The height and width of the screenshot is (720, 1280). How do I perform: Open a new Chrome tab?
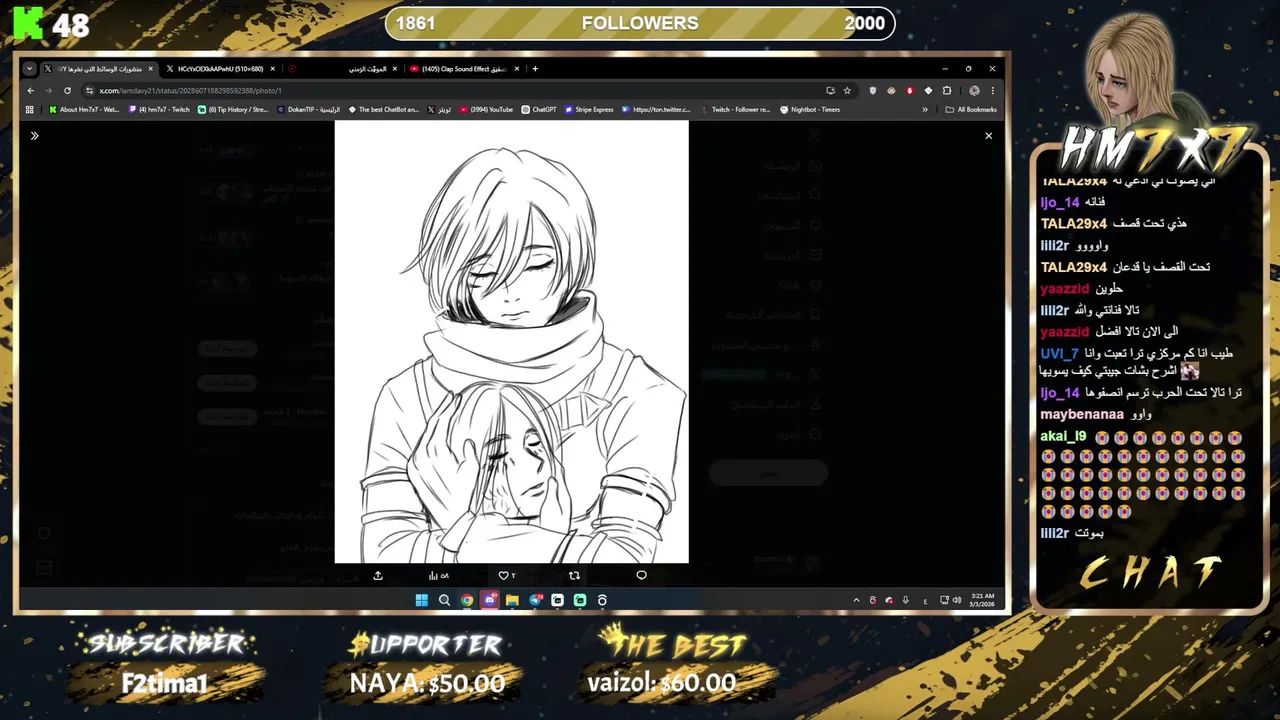[535, 69]
